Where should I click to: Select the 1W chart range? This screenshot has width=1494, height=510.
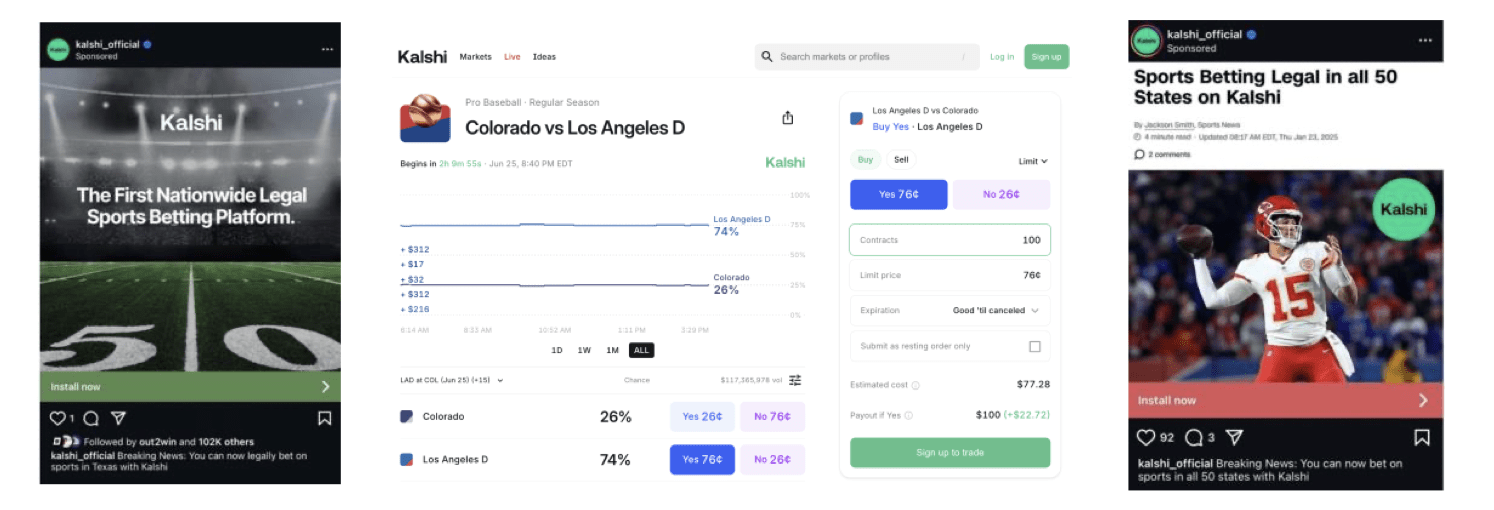(x=584, y=350)
